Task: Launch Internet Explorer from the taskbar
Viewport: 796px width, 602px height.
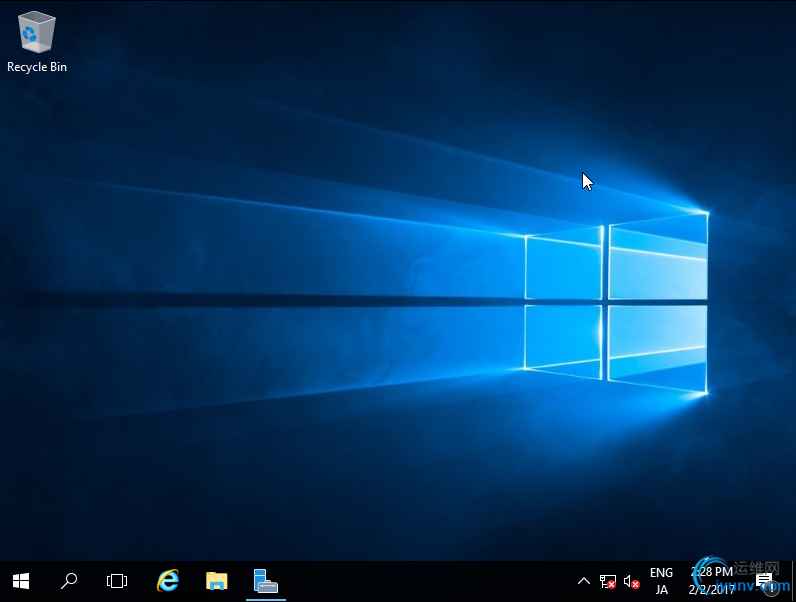Action: (168, 581)
